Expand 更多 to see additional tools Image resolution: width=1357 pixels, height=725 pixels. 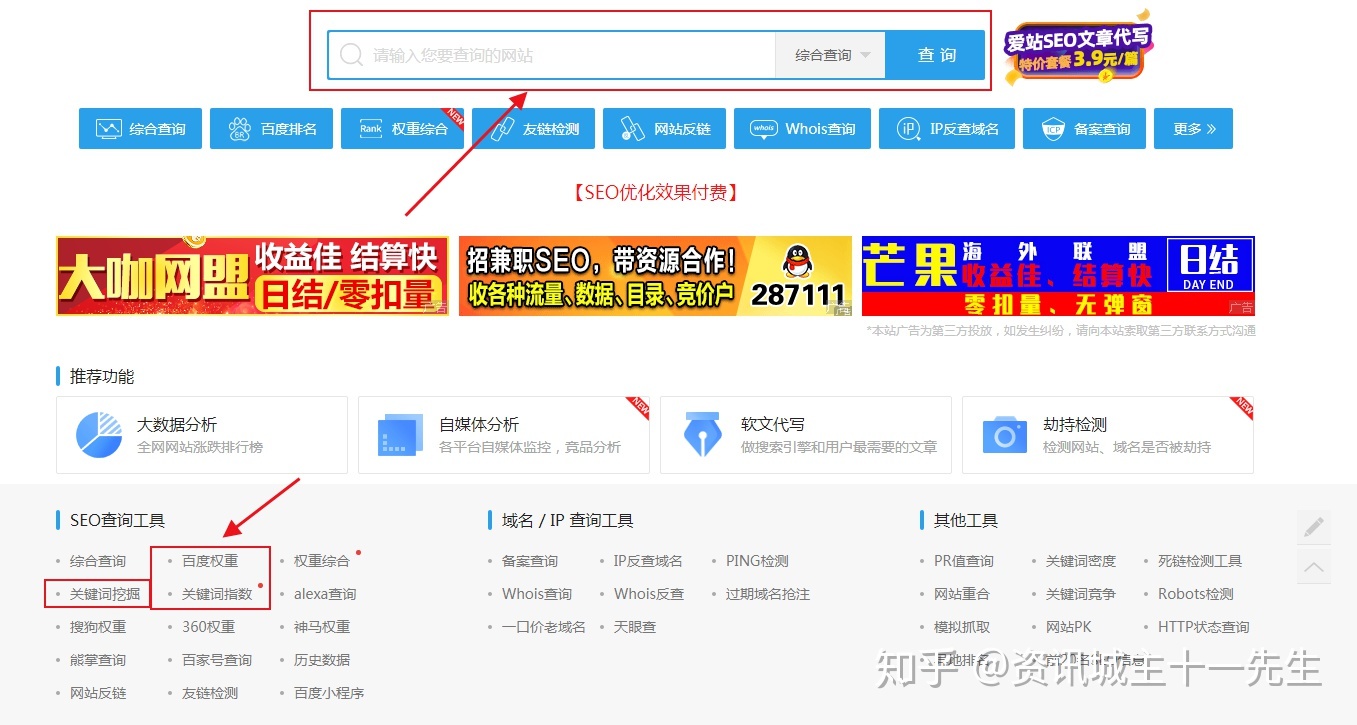click(x=1192, y=128)
